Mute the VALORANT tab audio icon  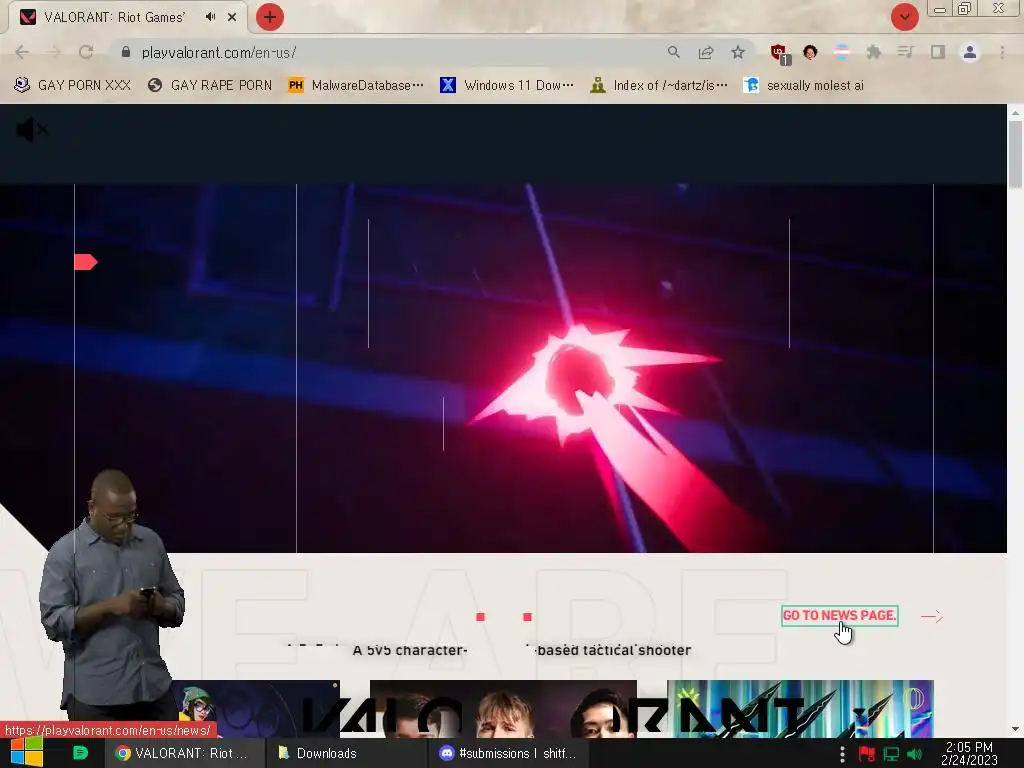coord(210,17)
